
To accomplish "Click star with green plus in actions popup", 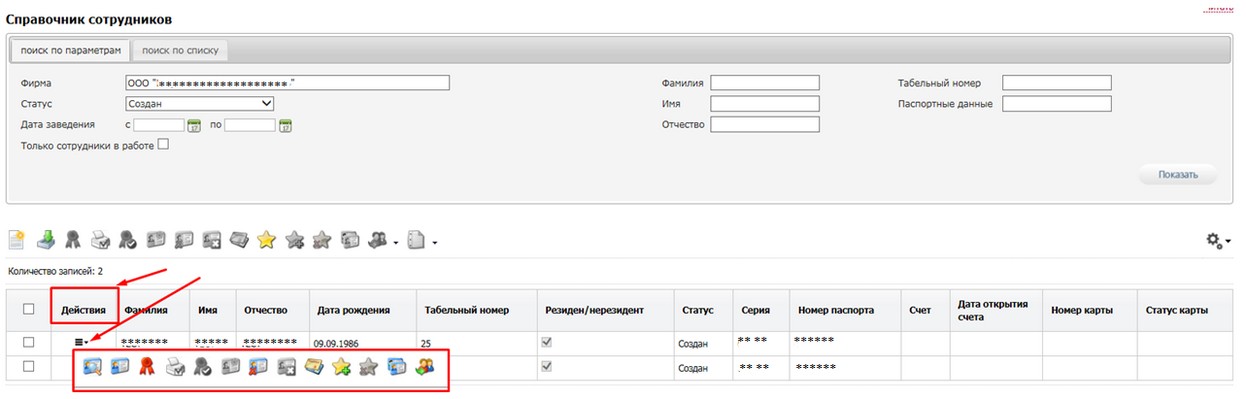I will click(341, 367).
